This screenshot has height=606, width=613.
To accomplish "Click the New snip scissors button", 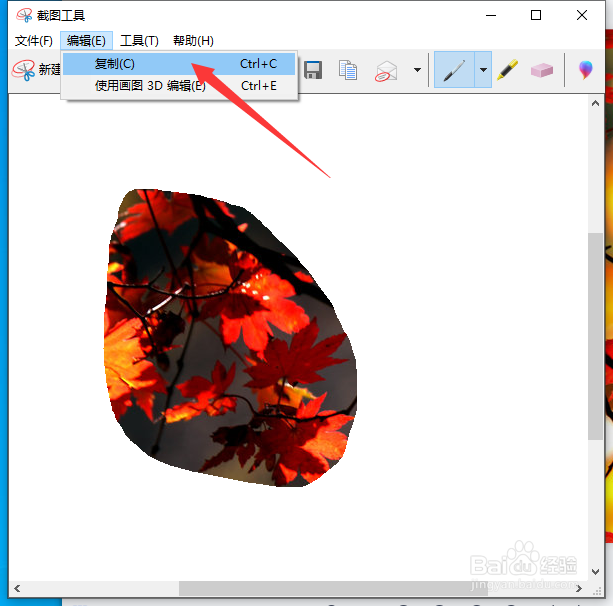I will click(x=35, y=70).
